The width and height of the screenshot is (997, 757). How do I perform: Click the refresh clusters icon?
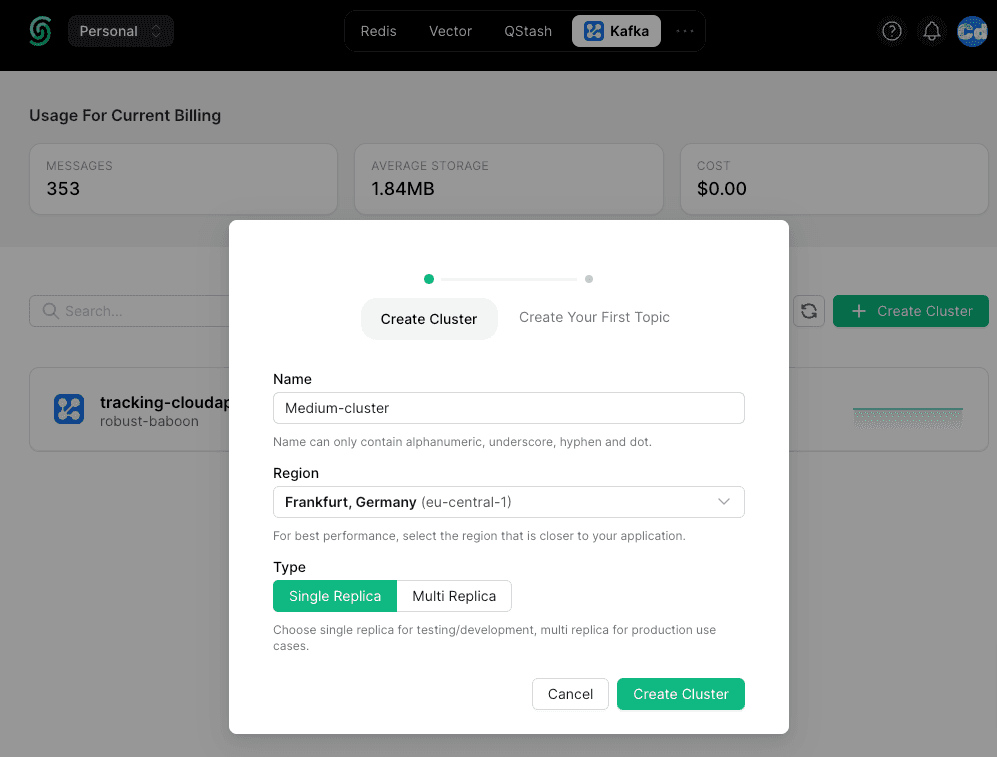(x=809, y=311)
